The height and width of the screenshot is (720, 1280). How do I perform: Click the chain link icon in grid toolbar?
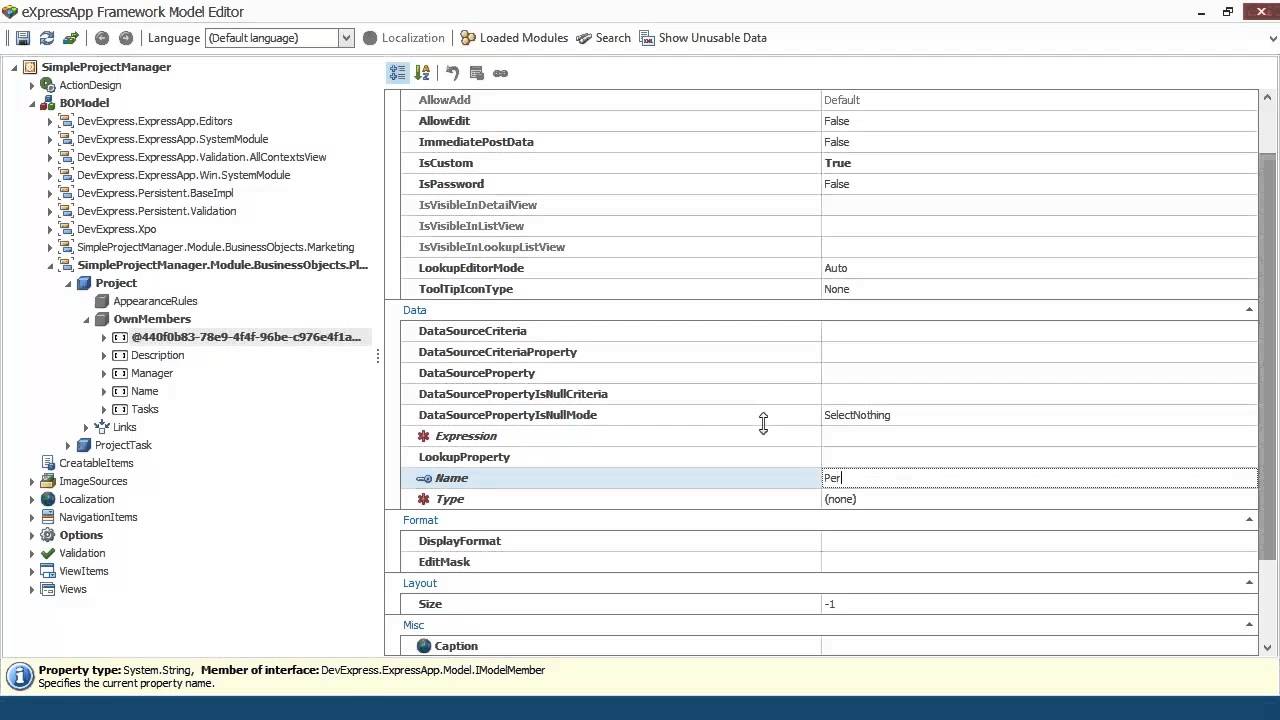pyautogui.click(x=500, y=73)
